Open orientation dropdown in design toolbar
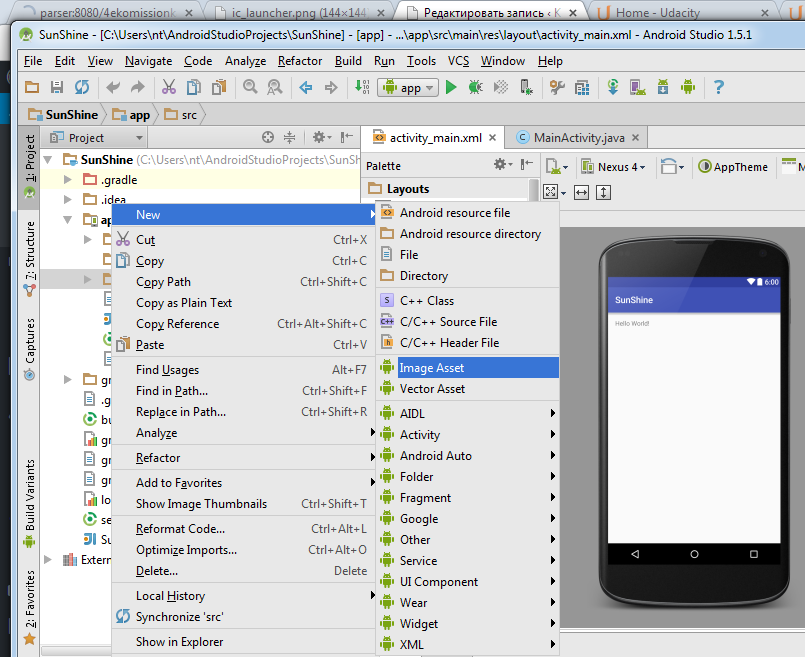This screenshot has width=805, height=657. click(x=673, y=167)
